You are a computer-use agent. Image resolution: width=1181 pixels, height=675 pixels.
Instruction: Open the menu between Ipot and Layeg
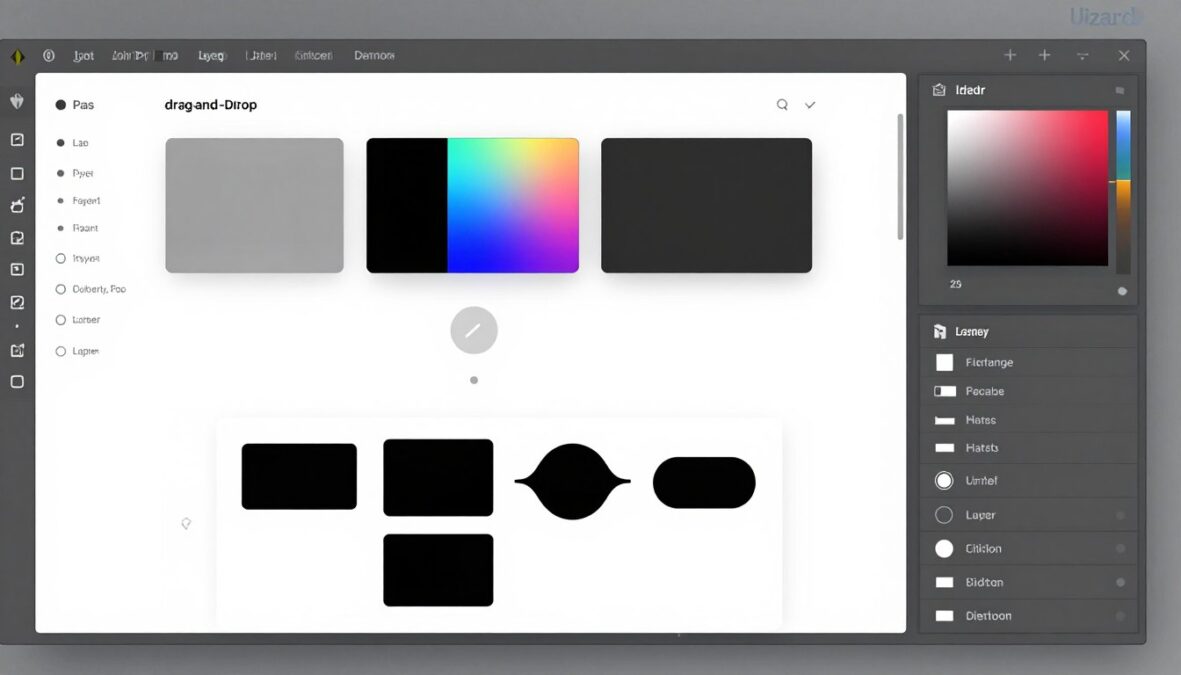(x=145, y=56)
